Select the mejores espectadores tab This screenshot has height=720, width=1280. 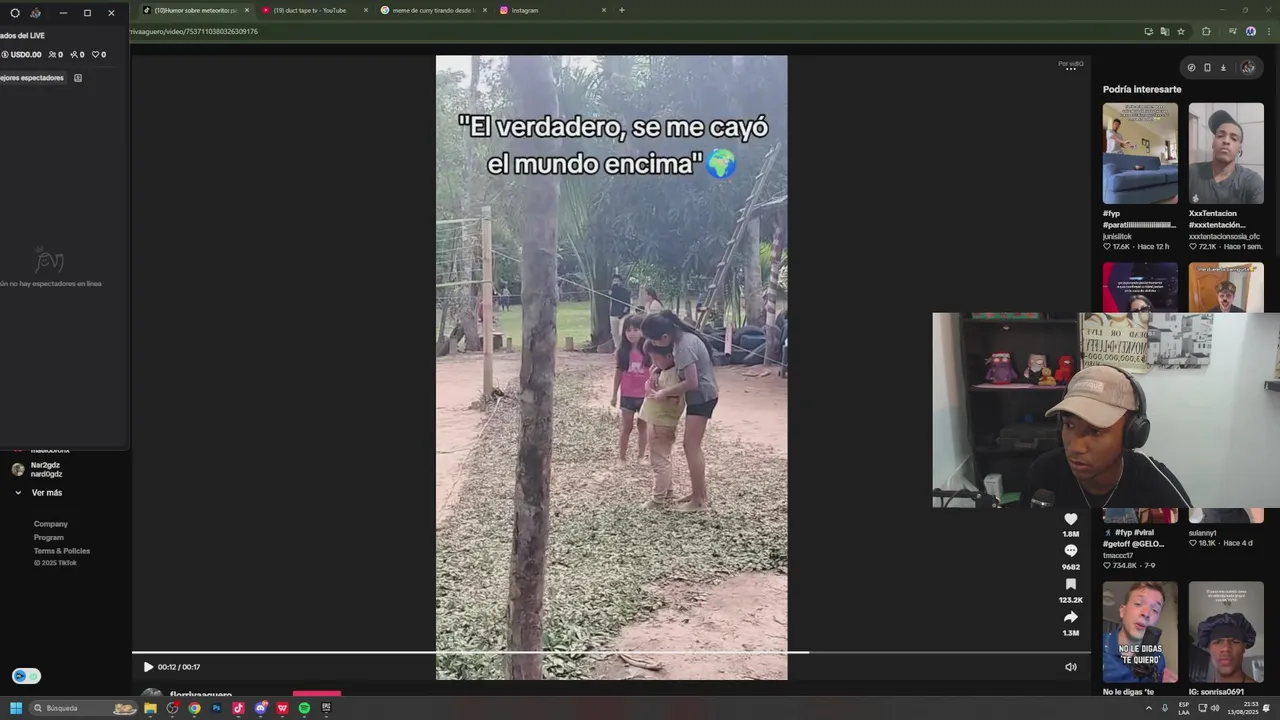pos(32,78)
